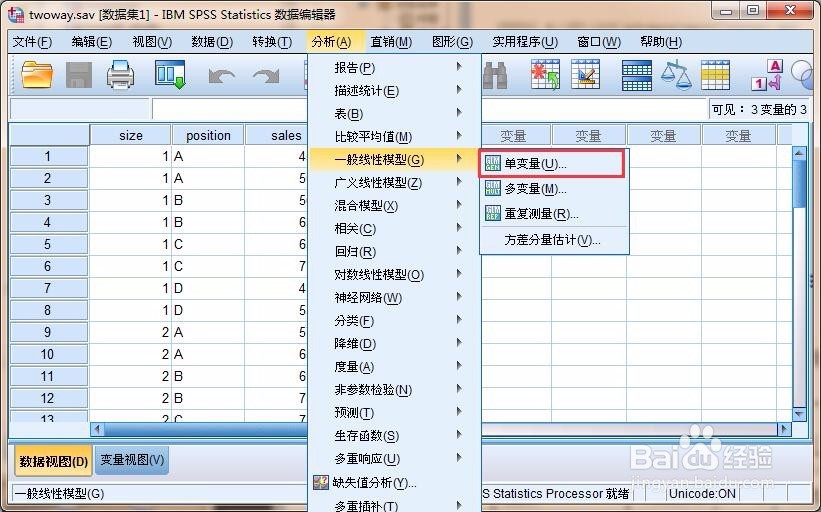Screen dimensions: 821x512
Task: Select the position column header
Action: [x=208, y=136]
